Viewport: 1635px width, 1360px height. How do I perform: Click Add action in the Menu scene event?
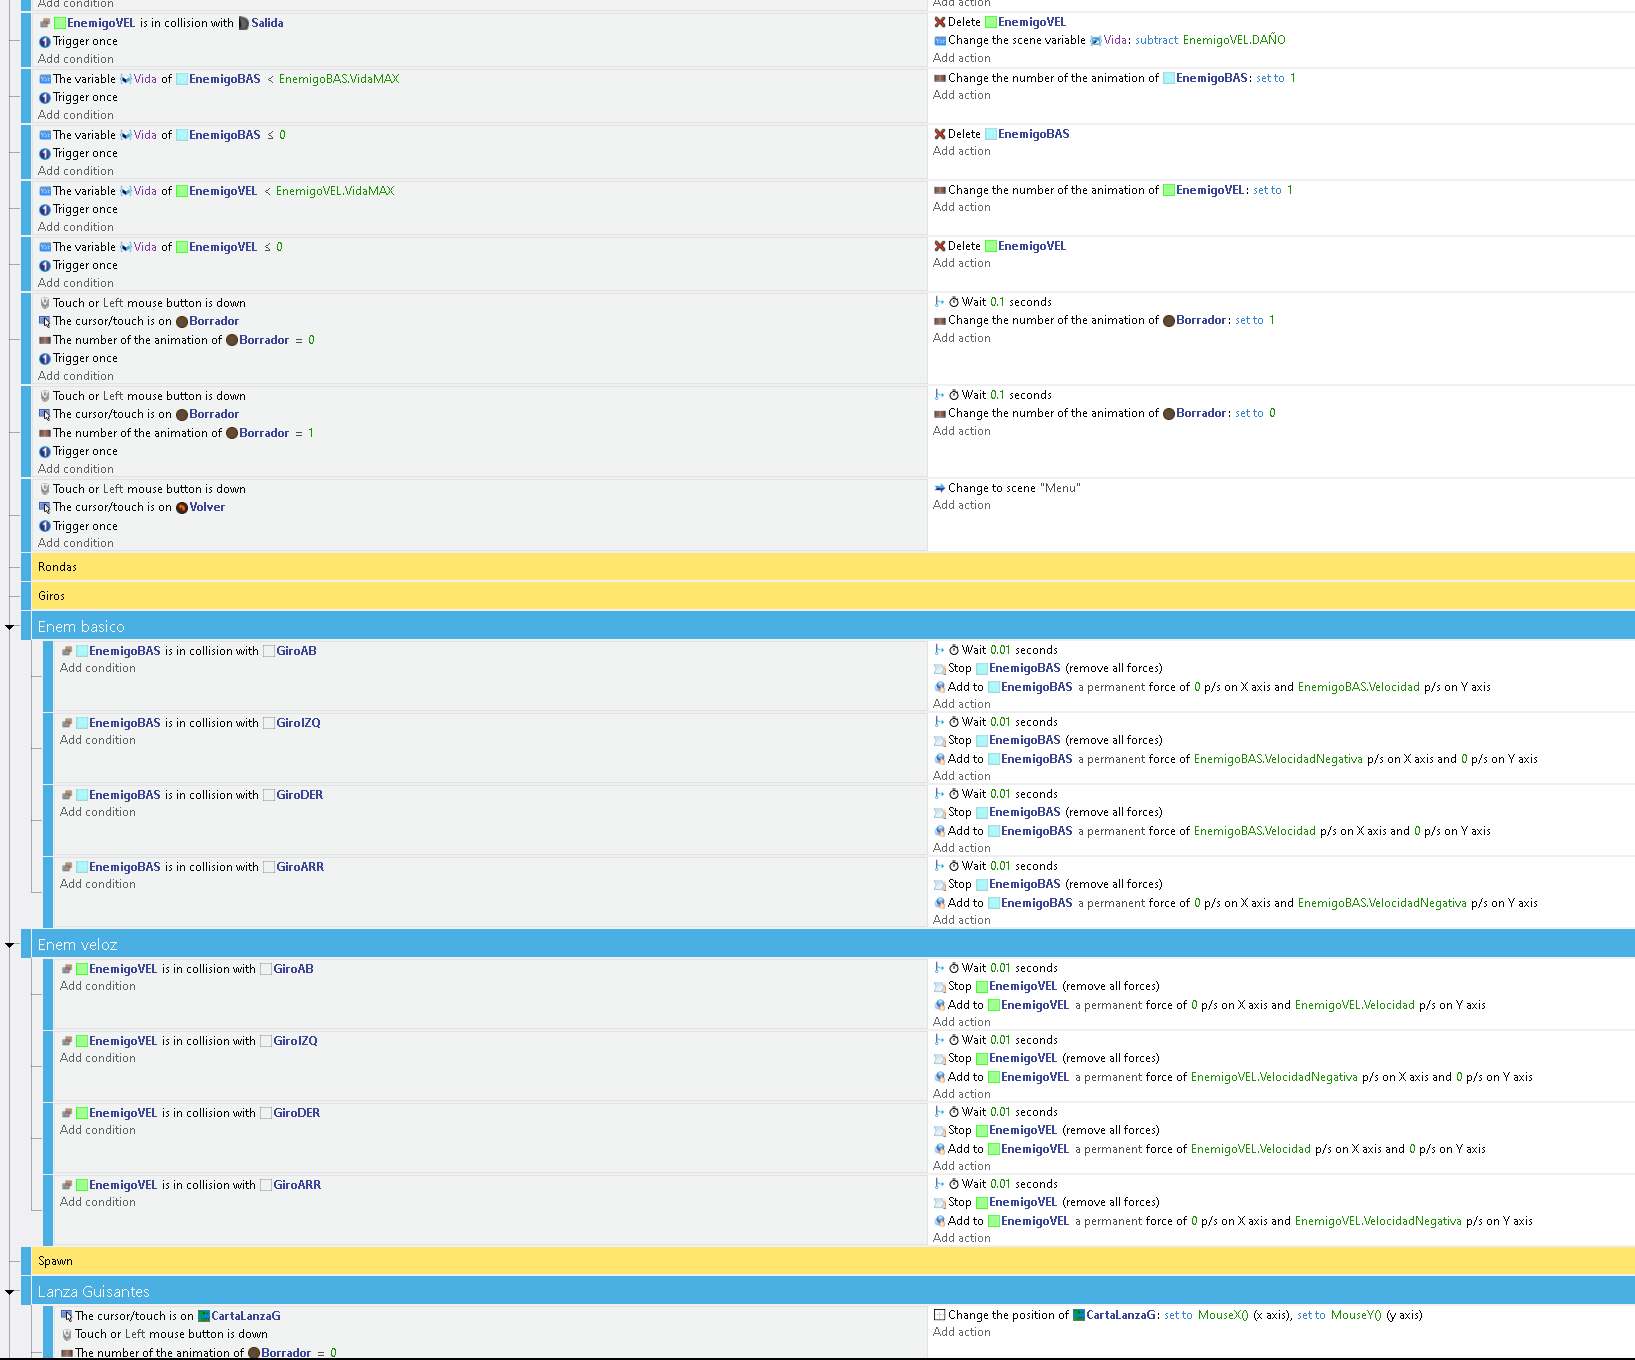tap(961, 505)
